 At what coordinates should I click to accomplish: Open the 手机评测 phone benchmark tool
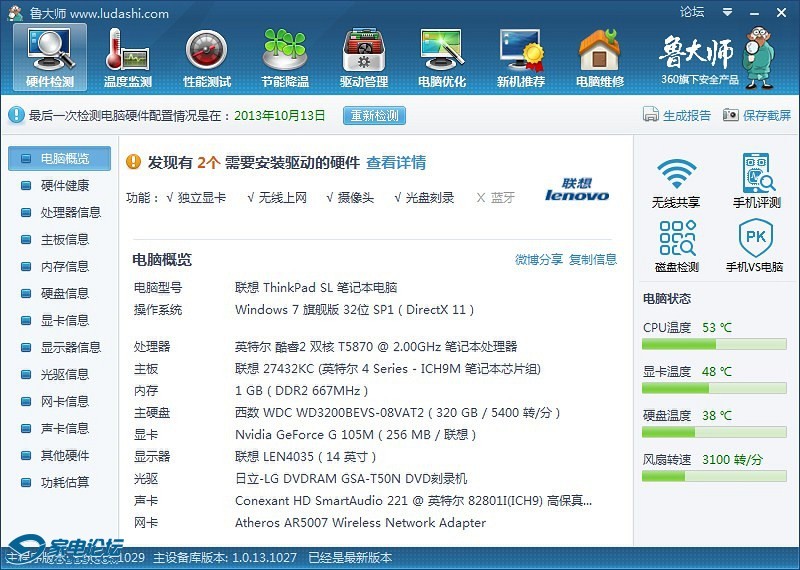tap(757, 182)
